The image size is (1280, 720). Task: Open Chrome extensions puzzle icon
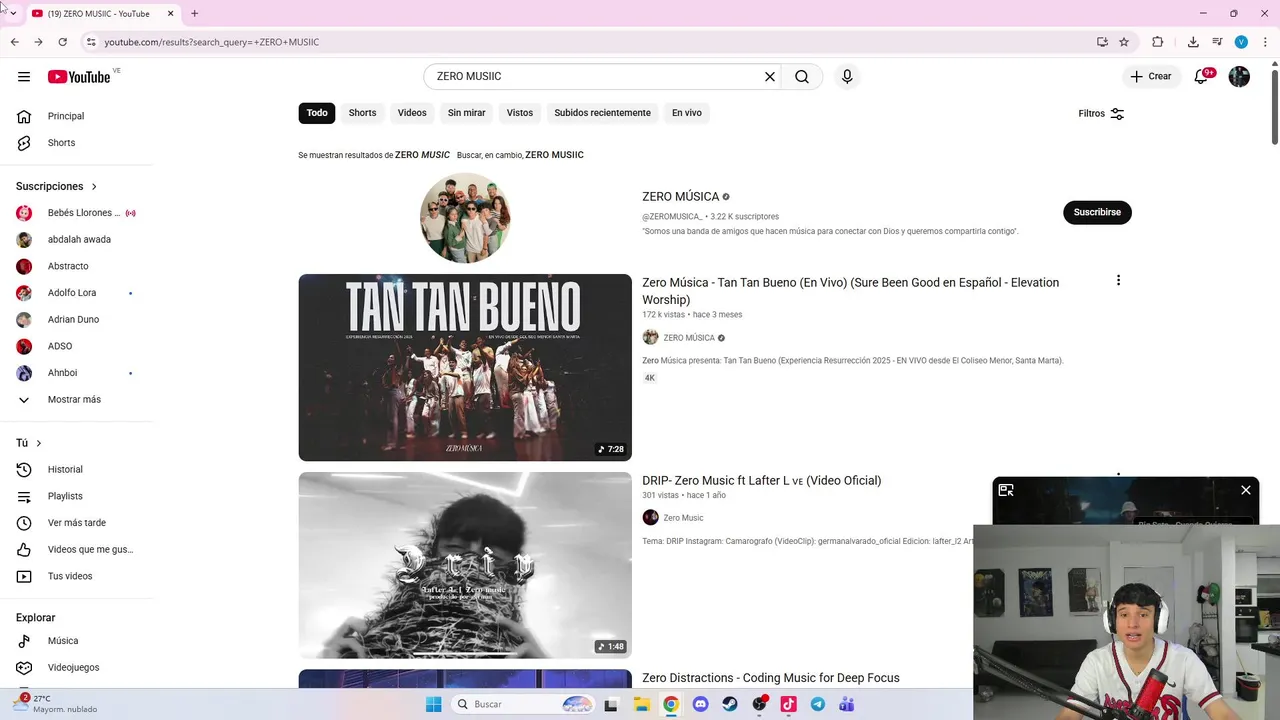pyautogui.click(x=1158, y=42)
